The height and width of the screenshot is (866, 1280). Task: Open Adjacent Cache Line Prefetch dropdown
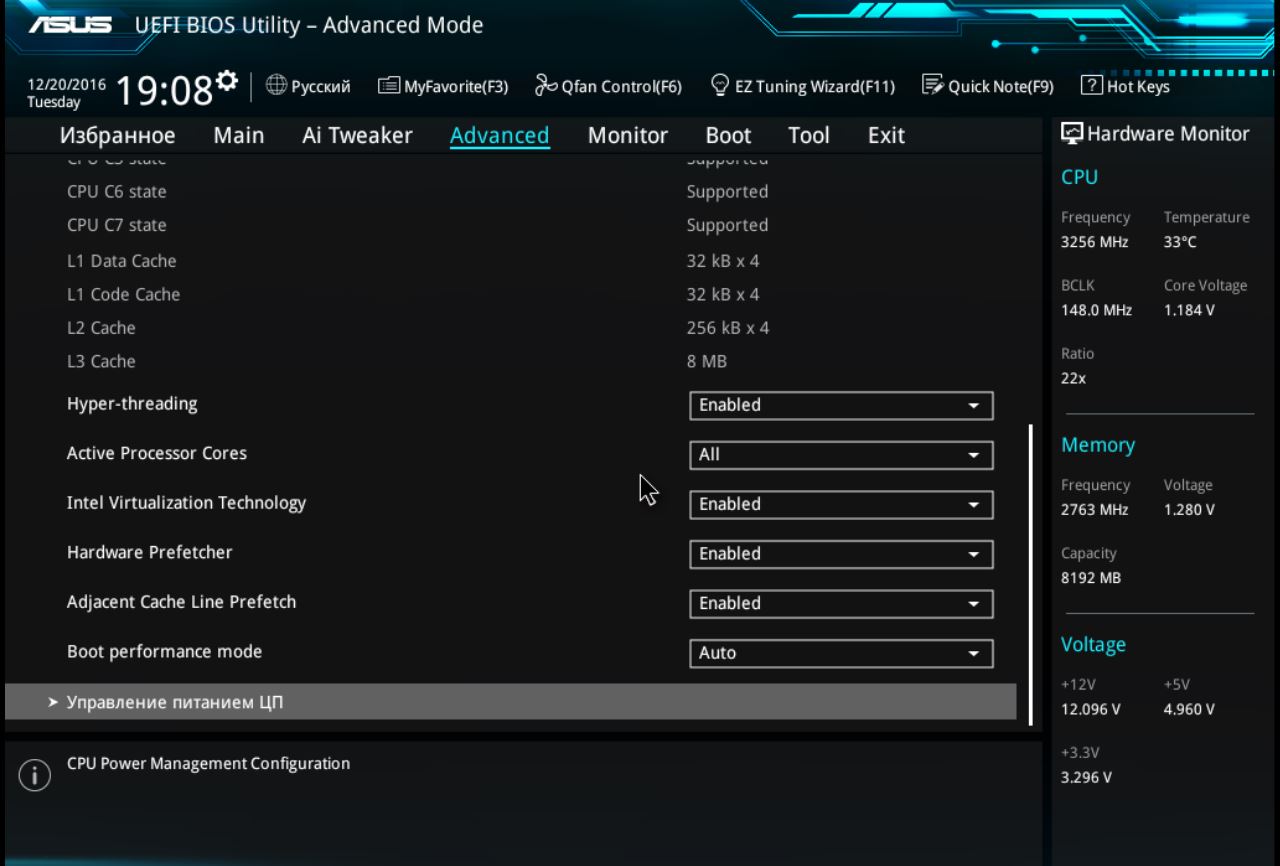click(841, 603)
